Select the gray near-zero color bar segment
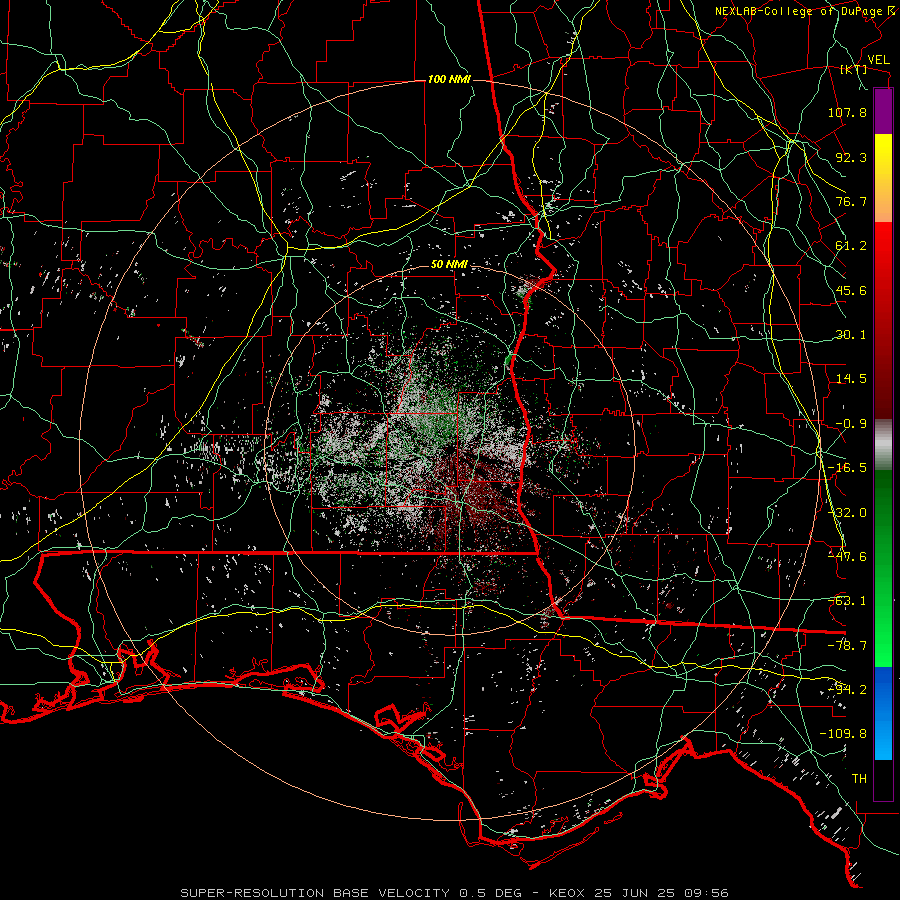 click(883, 445)
